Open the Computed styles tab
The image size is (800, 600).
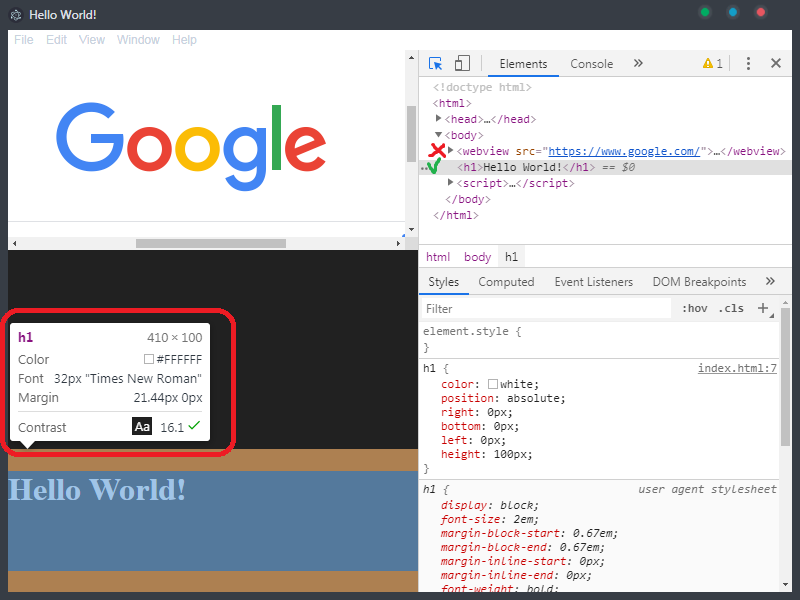point(506,281)
